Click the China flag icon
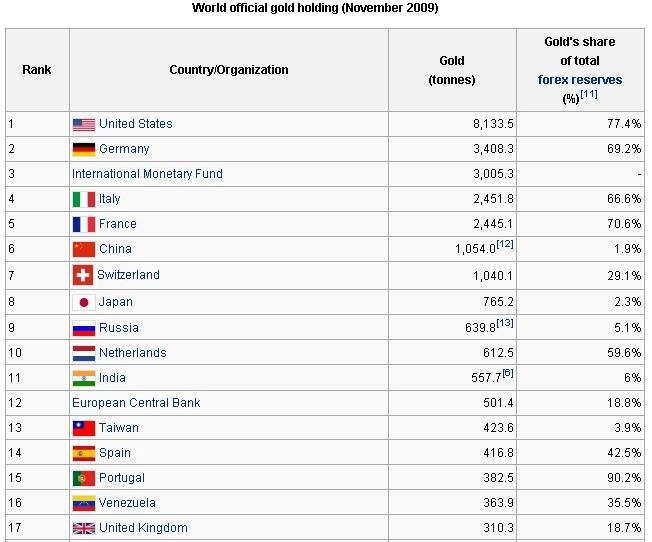This screenshot has height=542, width=652. 84,249
